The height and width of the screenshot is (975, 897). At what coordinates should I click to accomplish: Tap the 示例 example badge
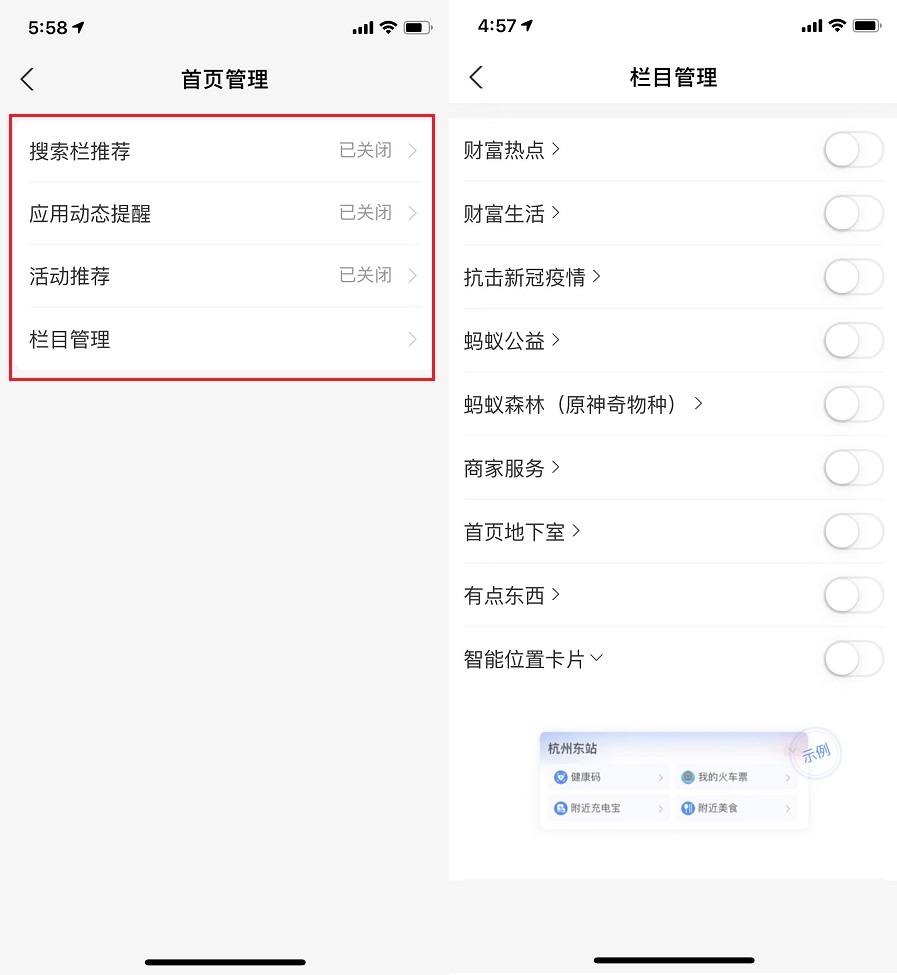click(x=815, y=756)
